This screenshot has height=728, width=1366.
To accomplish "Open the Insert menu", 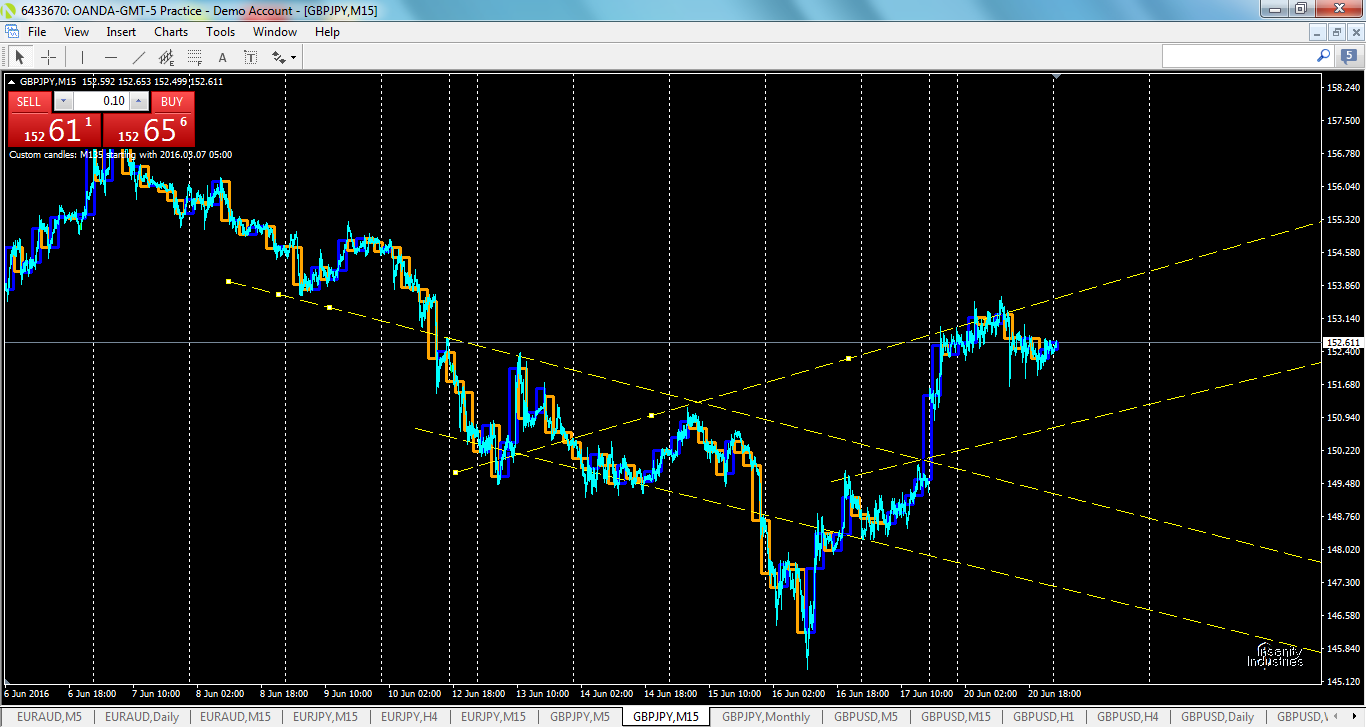I will pyautogui.click(x=120, y=31).
